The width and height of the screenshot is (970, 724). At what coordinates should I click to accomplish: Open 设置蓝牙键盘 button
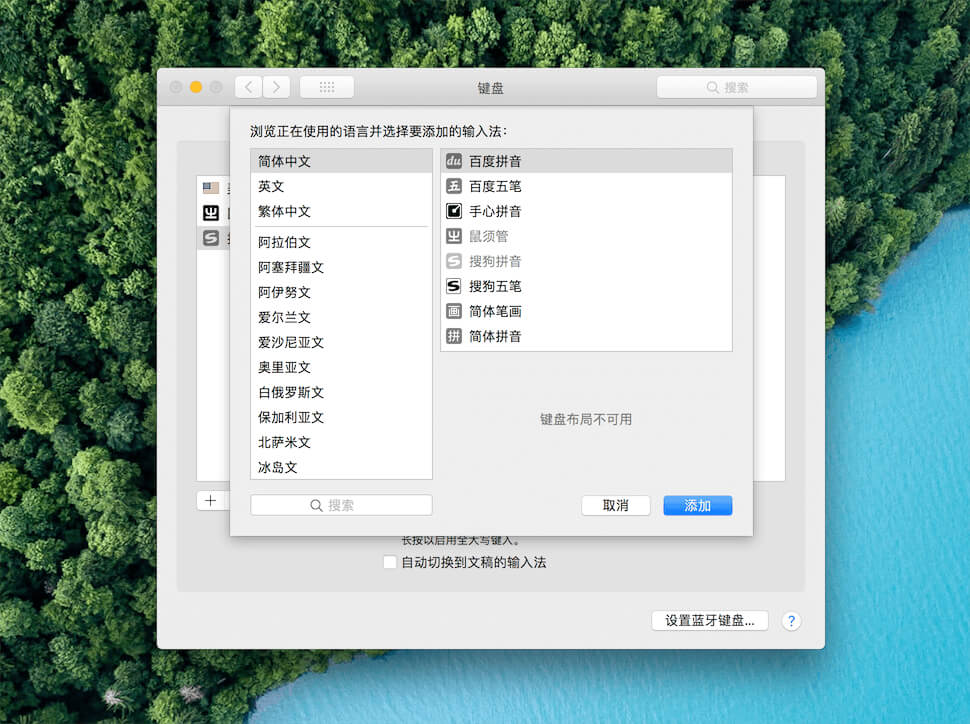[x=710, y=621]
